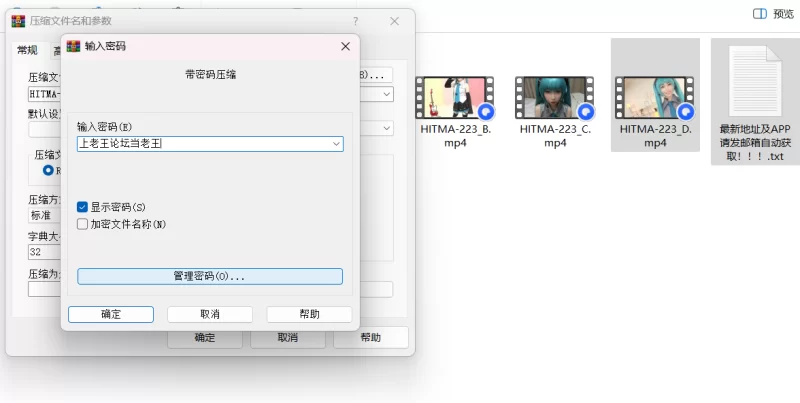Select the txt document file icon

(755, 81)
